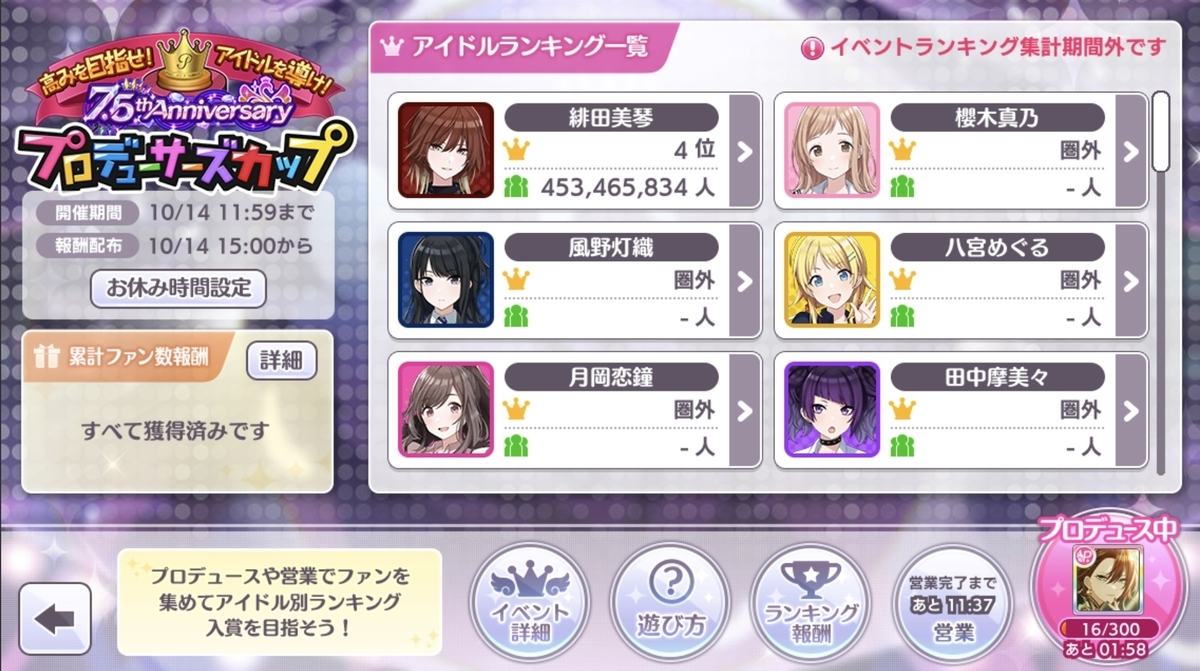Select 八宮めぐる portrait icon
1200x671 pixels.
832,280
